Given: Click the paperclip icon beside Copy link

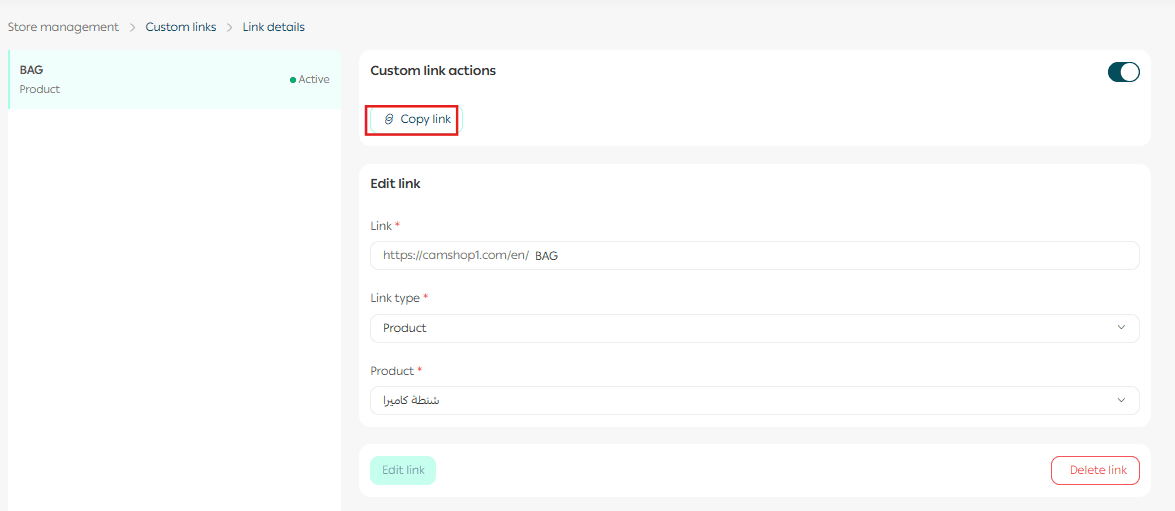Looking at the screenshot, I should 389,119.
